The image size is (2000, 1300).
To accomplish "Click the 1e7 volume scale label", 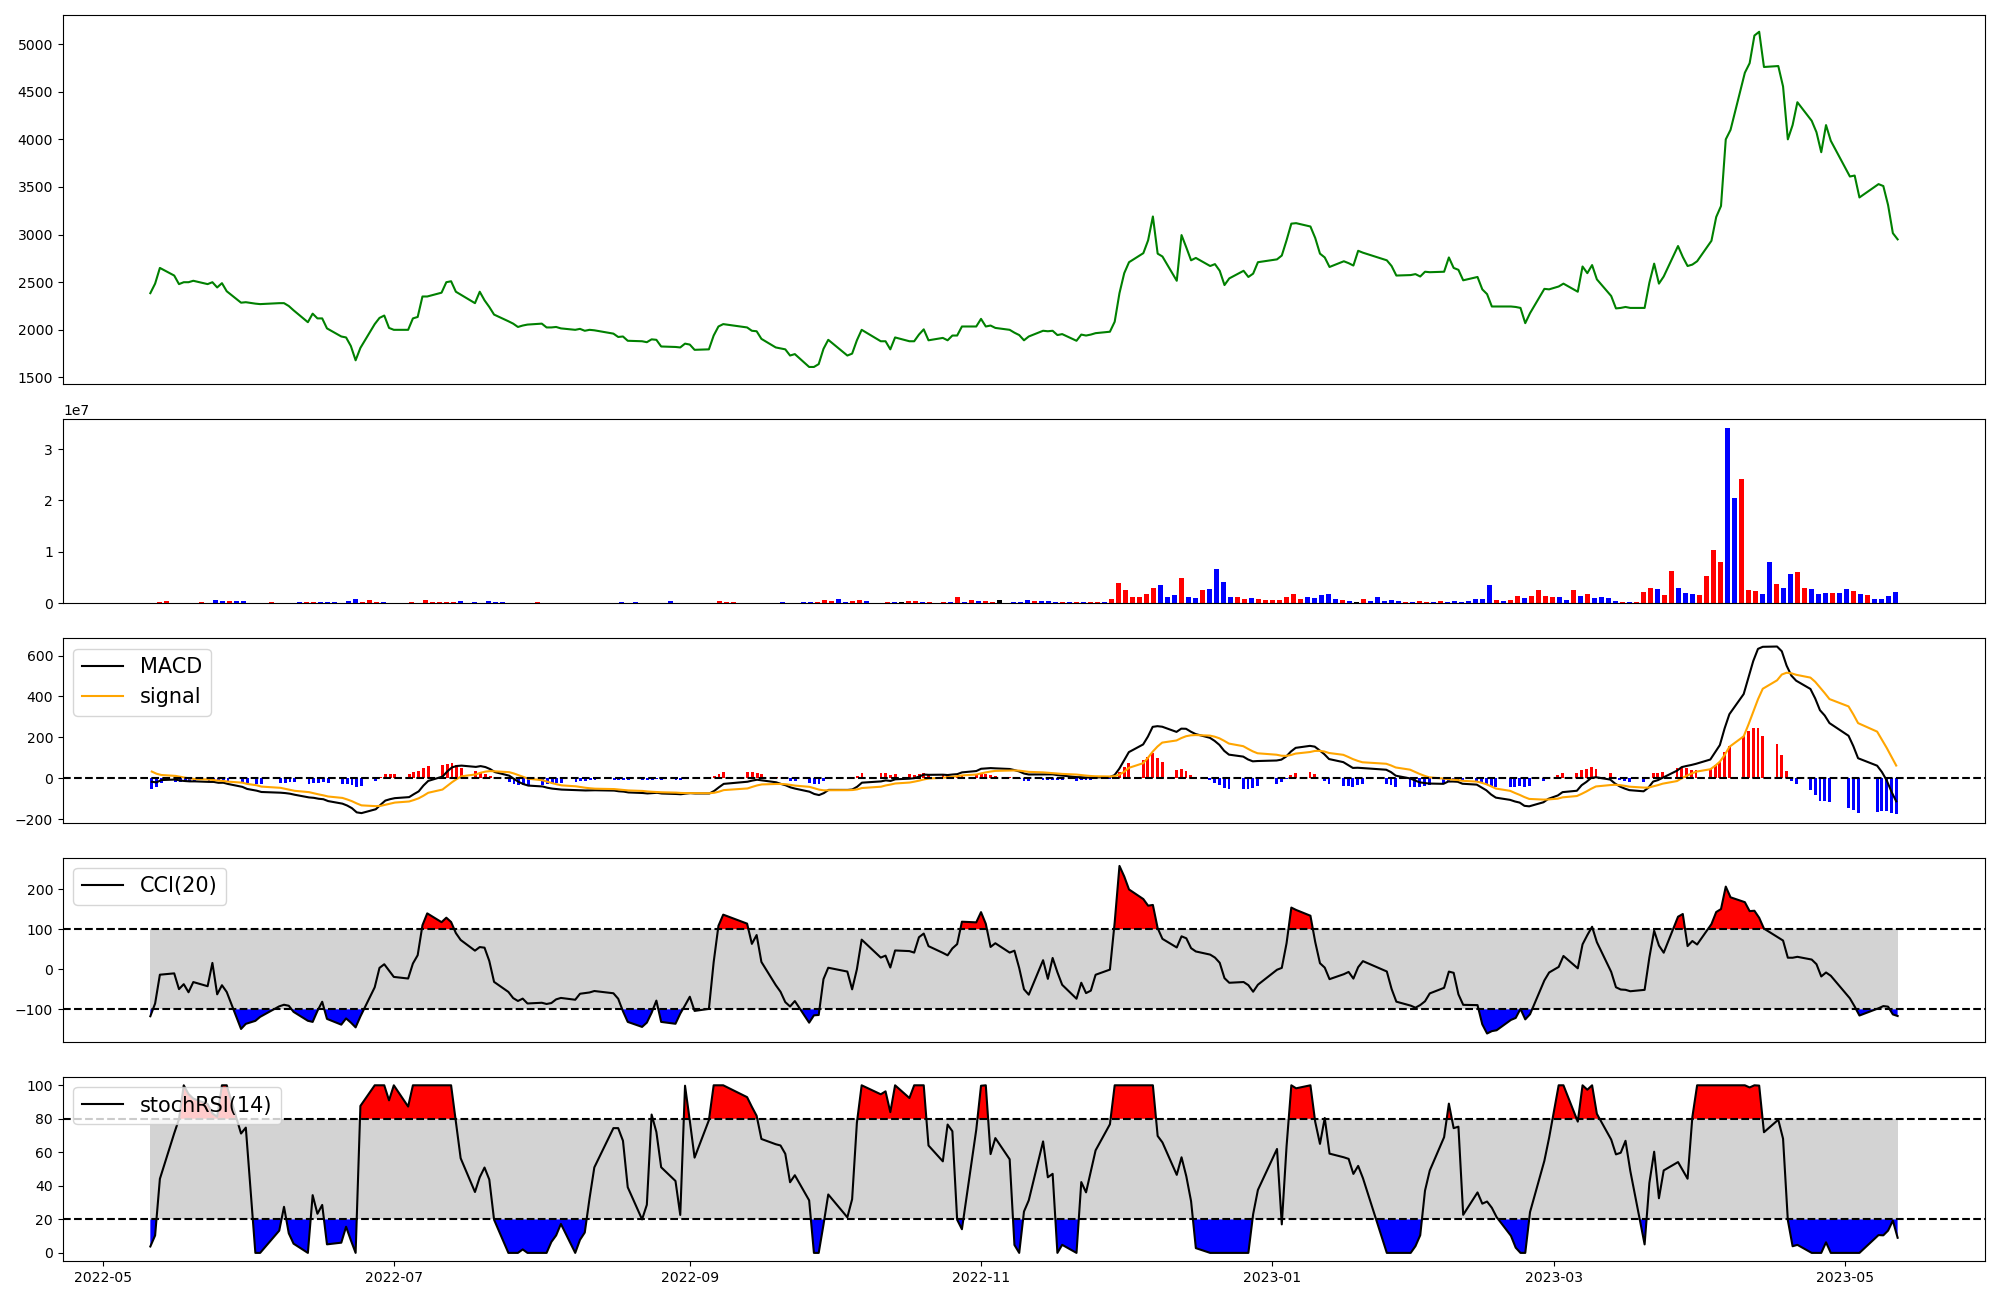I will [76, 410].
